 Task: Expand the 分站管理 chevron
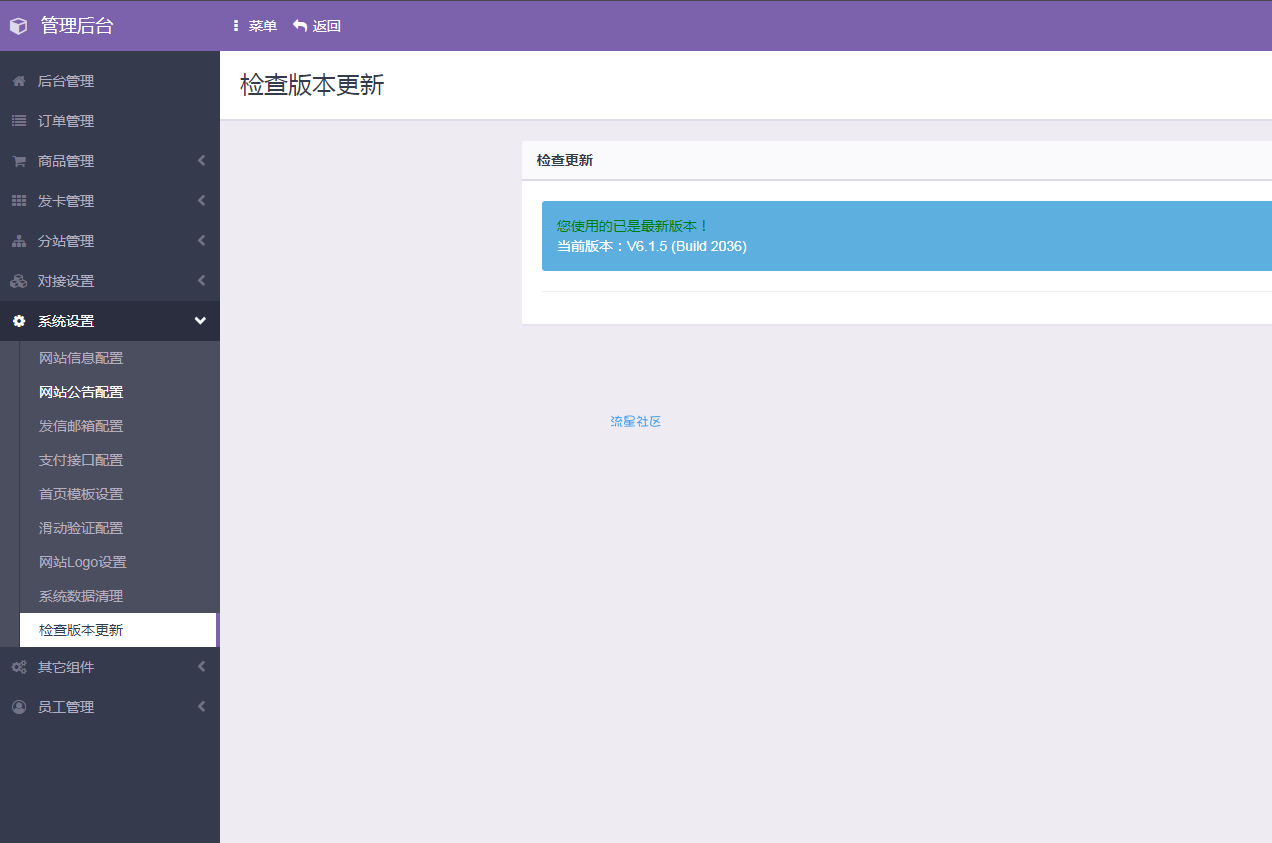(201, 241)
